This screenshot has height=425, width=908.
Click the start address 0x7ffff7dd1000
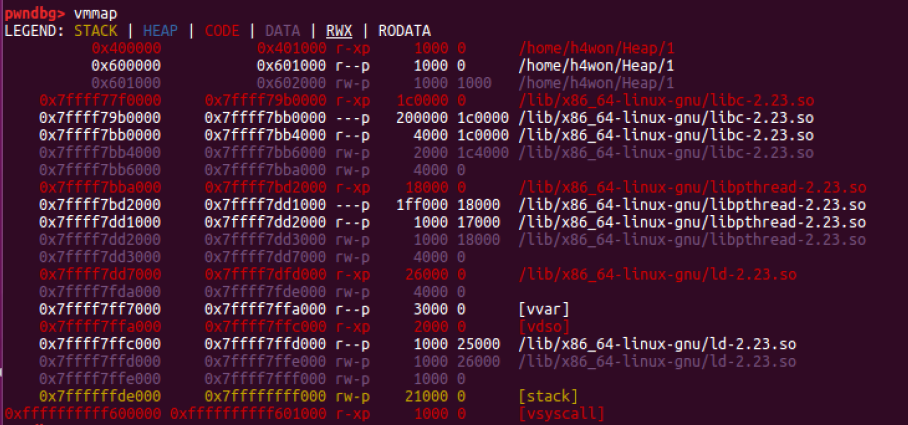[x=100, y=222]
